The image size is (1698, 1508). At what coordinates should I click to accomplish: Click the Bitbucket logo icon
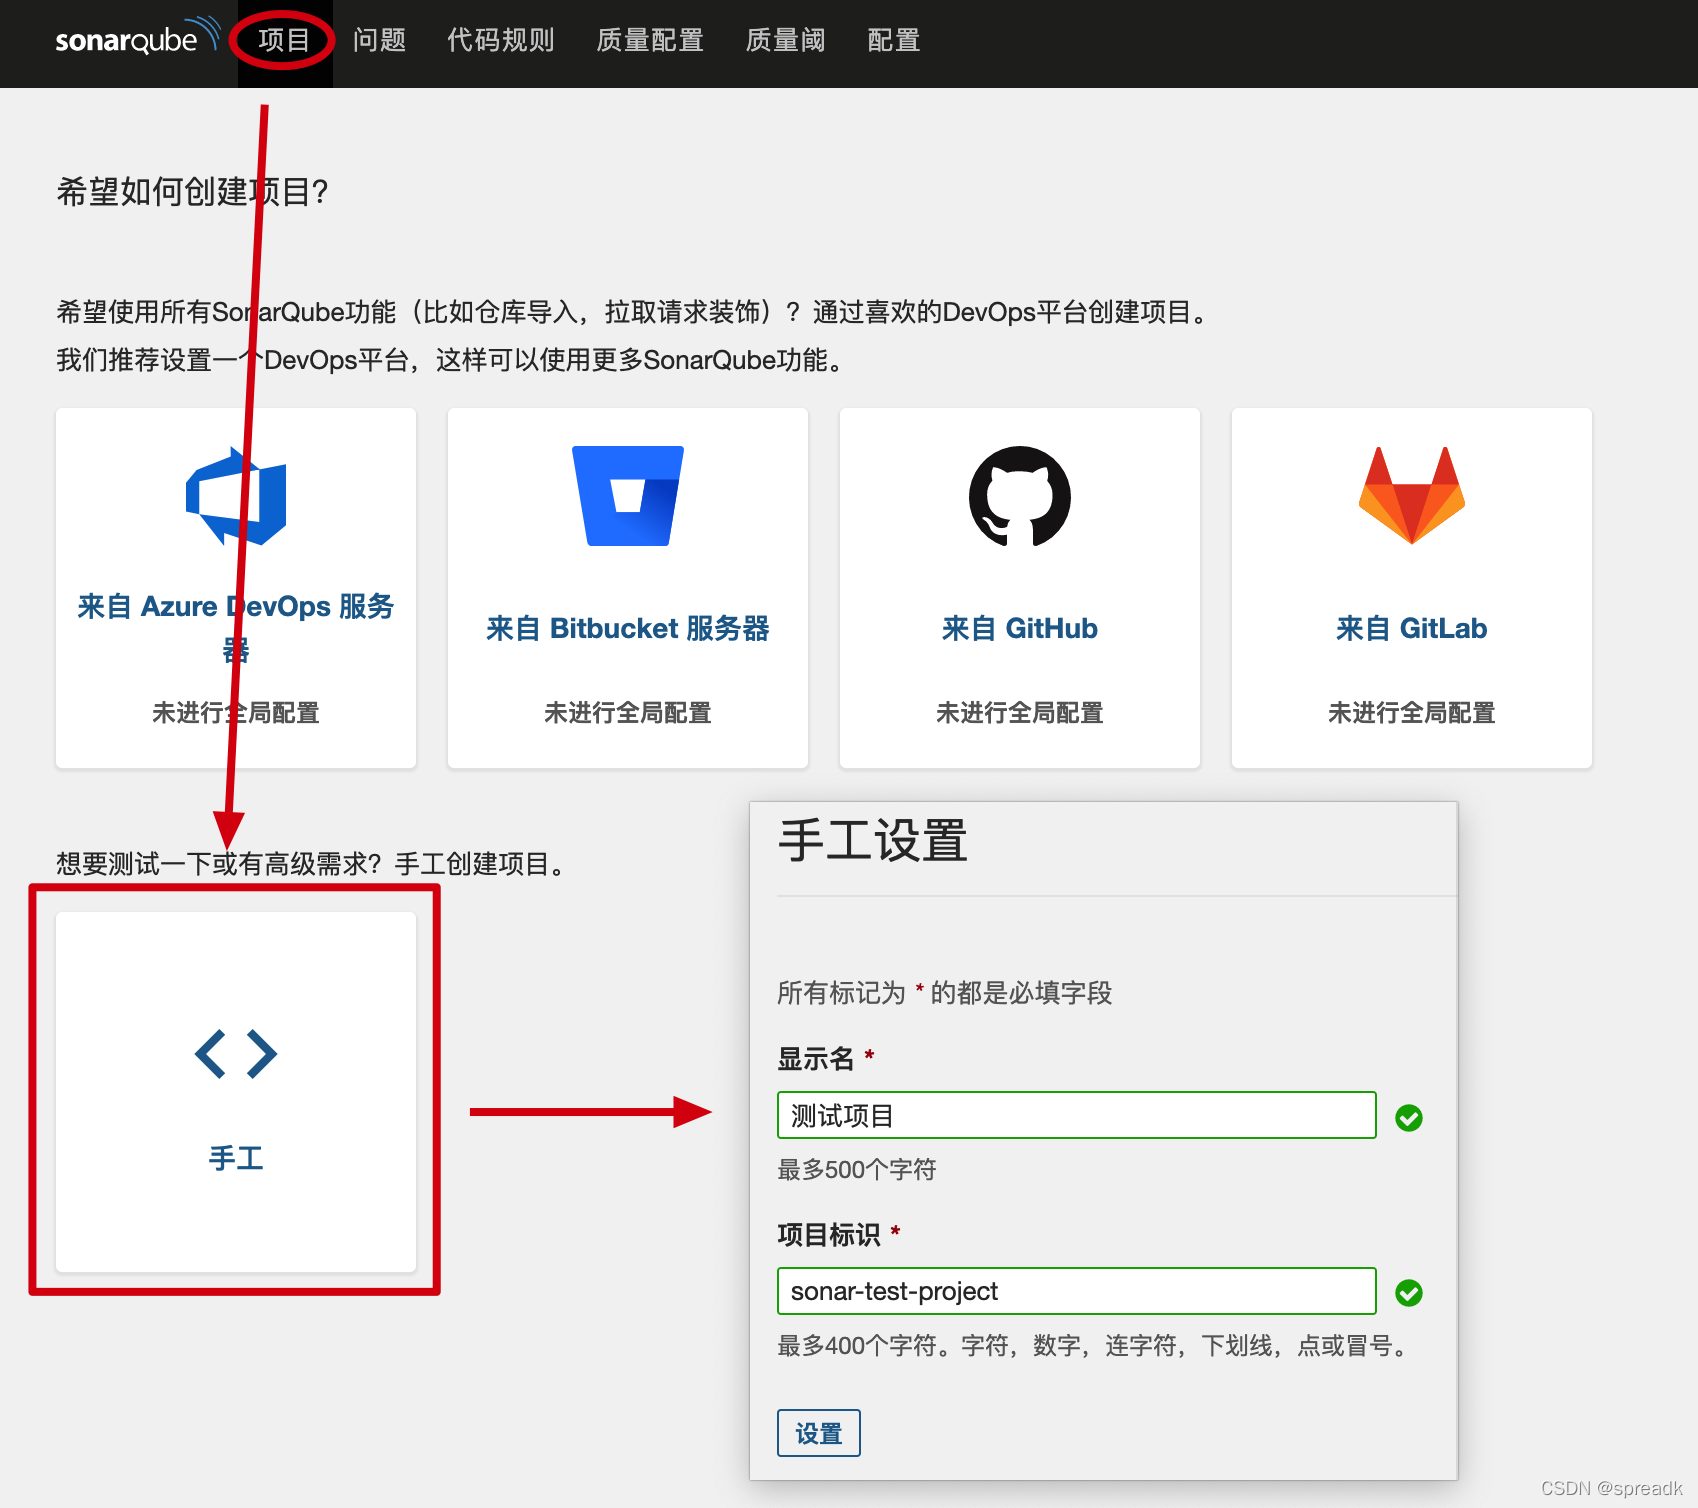(x=628, y=496)
